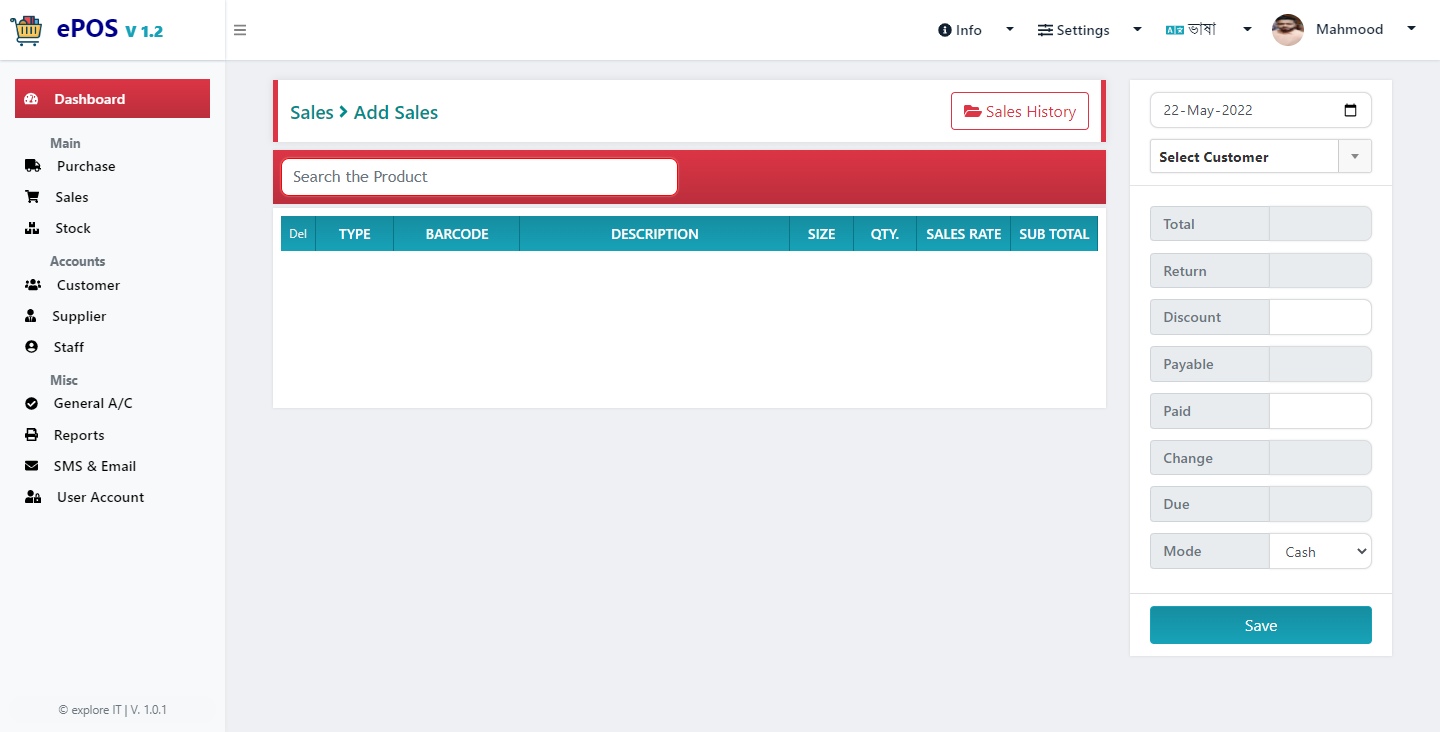
Task: Open the payment Mode Cash dropdown
Action: 1321,551
